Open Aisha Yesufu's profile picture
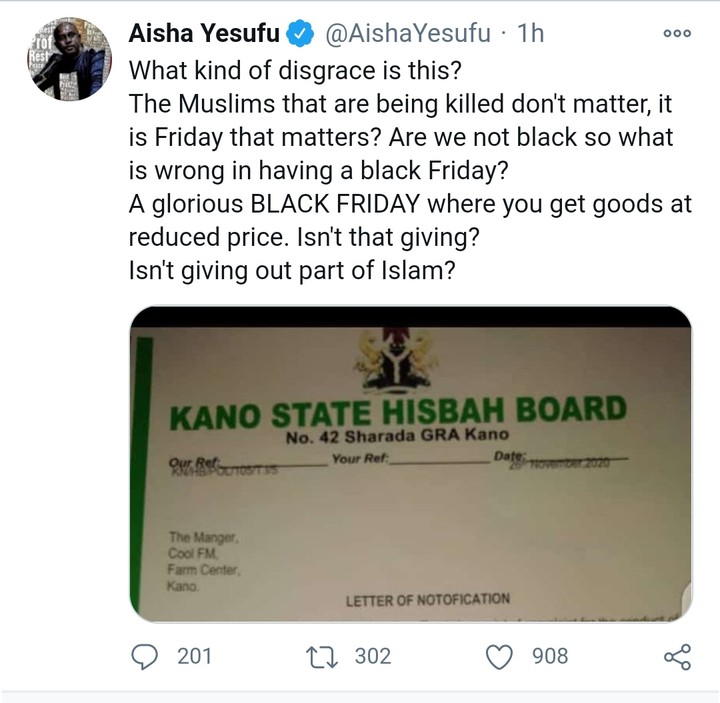The width and height of the screenshot is (720, 703). click(69, 58)
